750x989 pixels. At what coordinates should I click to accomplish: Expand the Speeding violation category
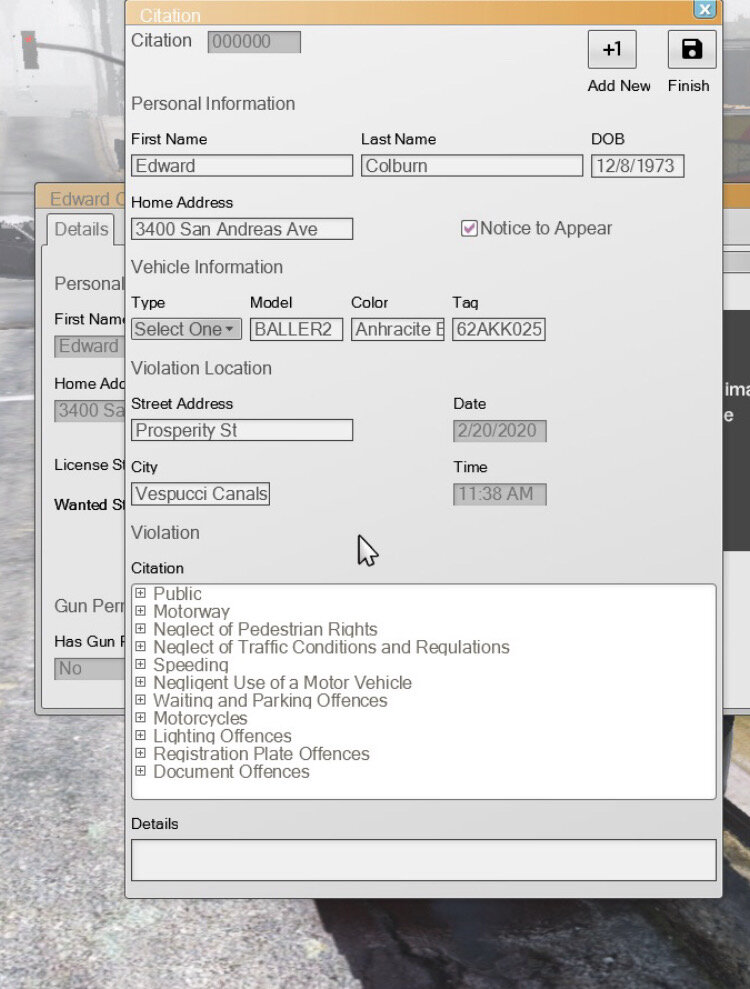141,665
